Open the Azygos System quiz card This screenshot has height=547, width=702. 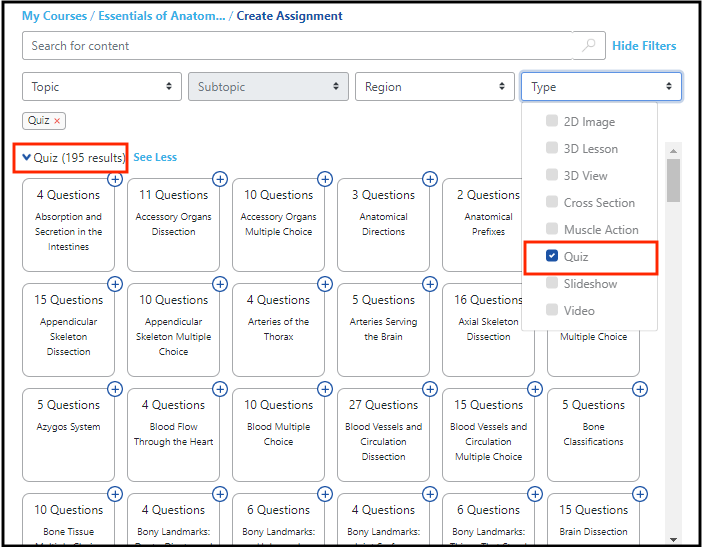68,435
